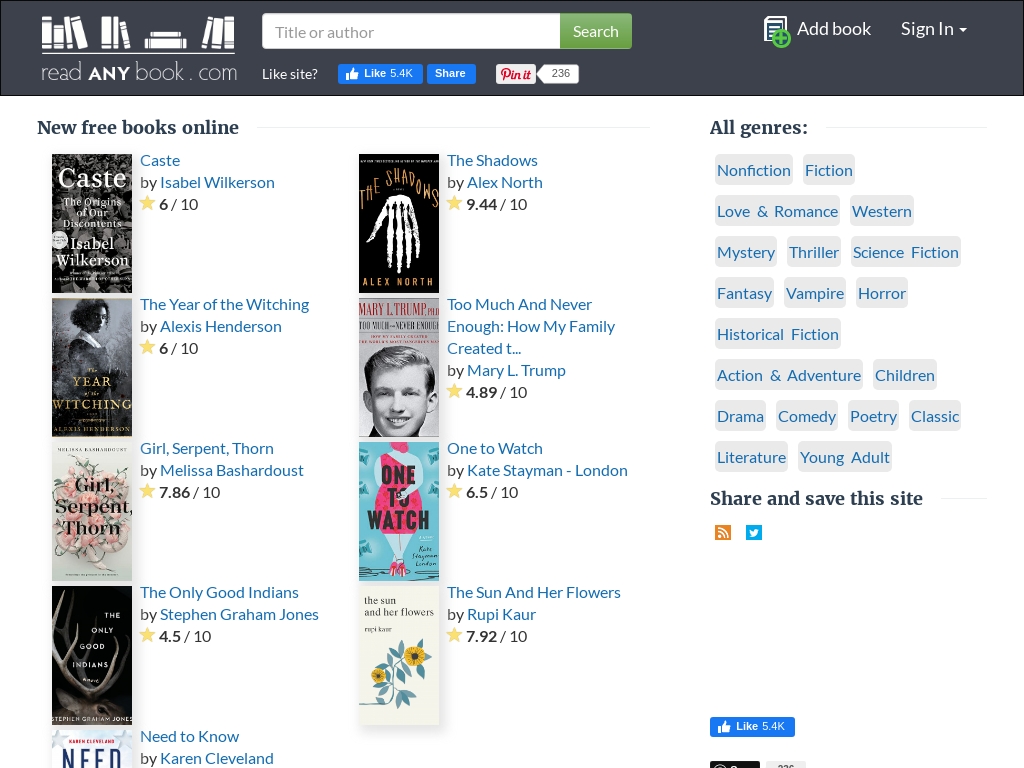Open the Too Much And Never Enough cover
The width and height of the screenshot is (1024, 768).
pyautogui.click(x=399, y=367)
